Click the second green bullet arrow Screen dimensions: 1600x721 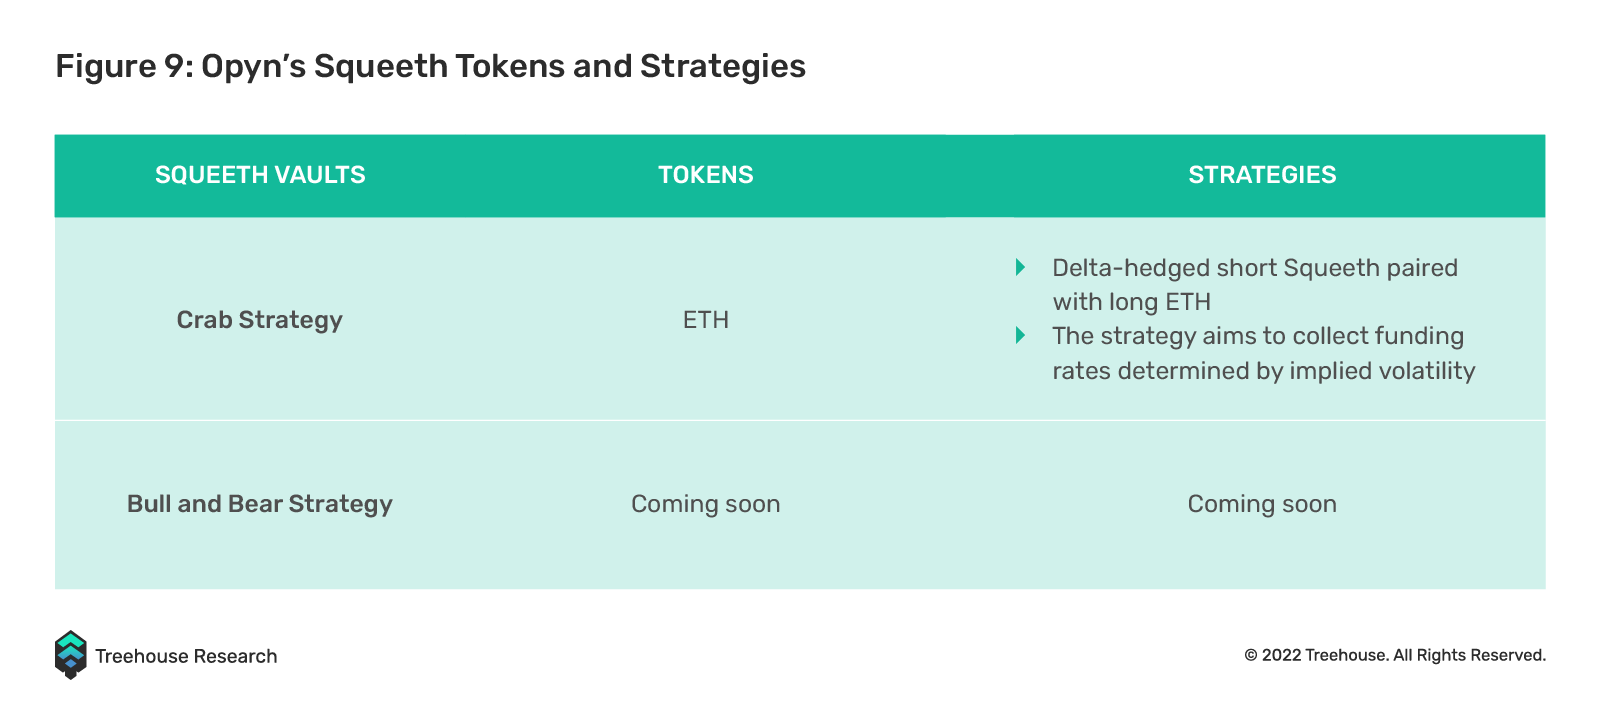1020,335
